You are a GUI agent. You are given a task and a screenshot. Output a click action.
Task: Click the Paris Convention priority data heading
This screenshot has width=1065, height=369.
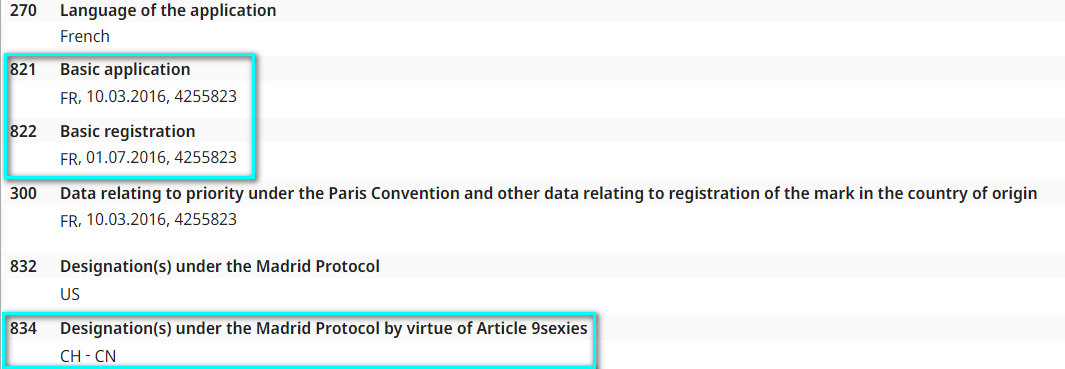[549, 194]
